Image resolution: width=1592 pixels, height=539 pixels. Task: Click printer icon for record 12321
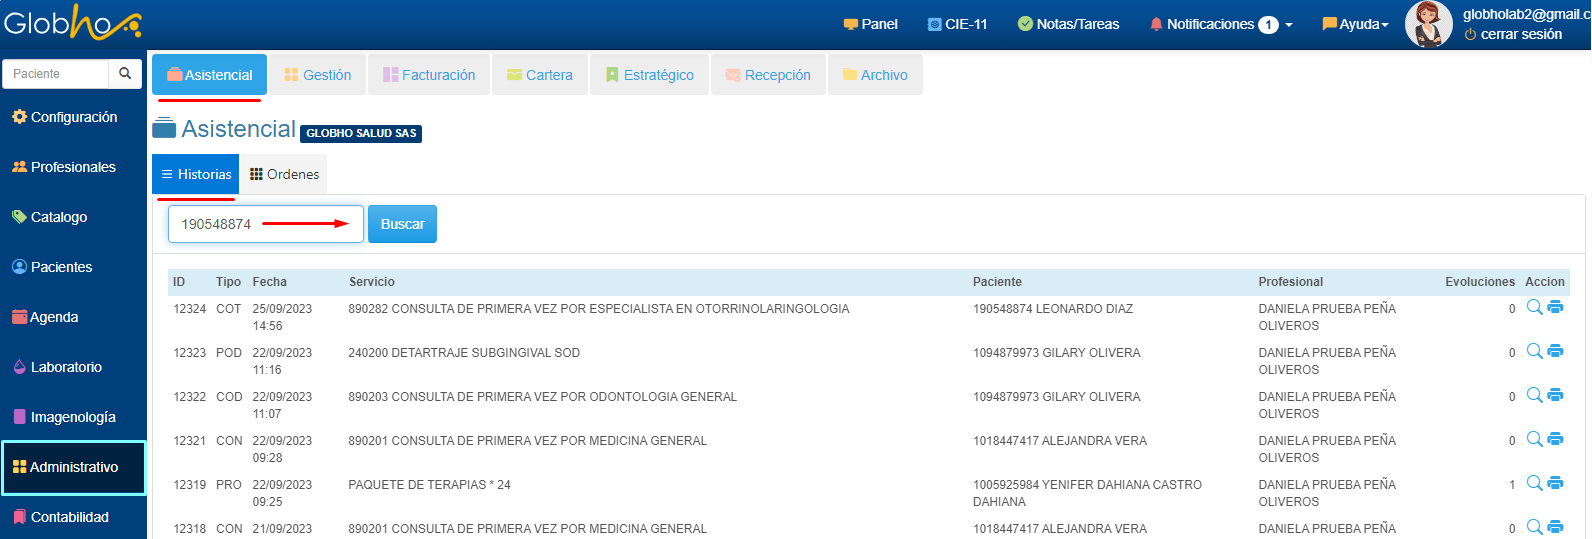click(1555, 440)
